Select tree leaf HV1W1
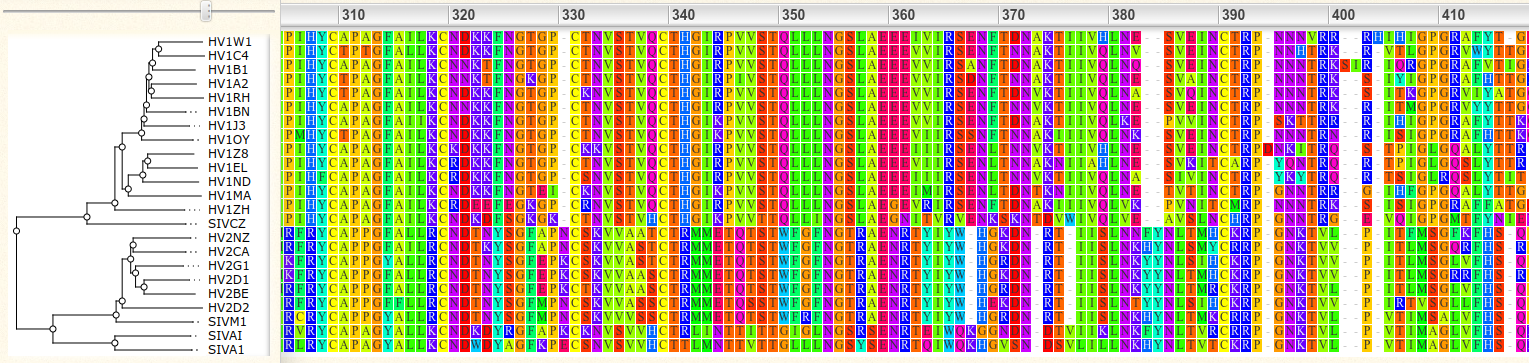The width and height of the screenshot is (1529, 363). click(229, 41)
